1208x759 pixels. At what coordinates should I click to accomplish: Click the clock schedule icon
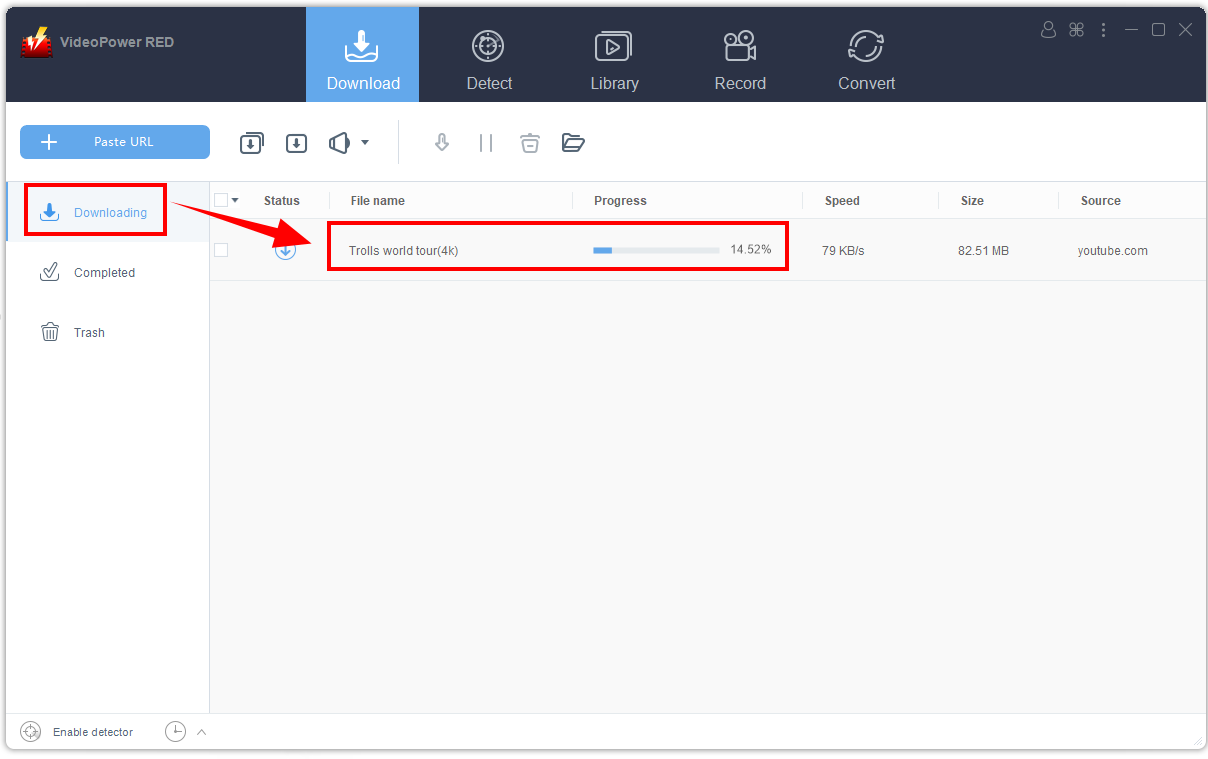tap(175, 732)
